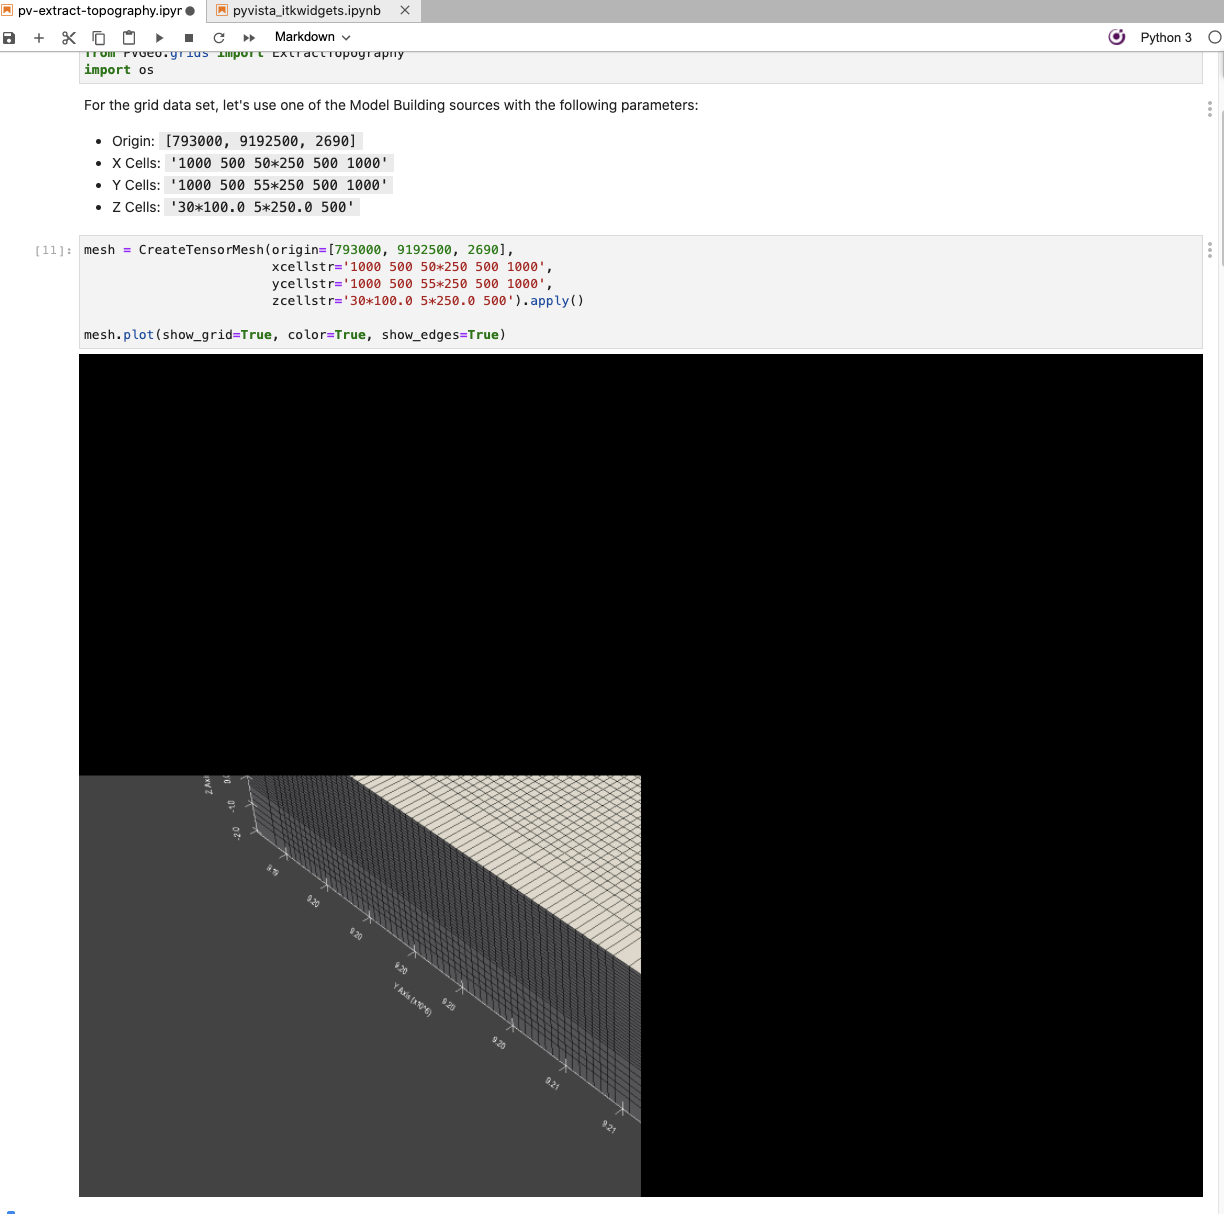Open the Markdown cell type dropdown
Image resolution: width=1224 pixels, height=1214 pixels.
[x=312, y=37]
